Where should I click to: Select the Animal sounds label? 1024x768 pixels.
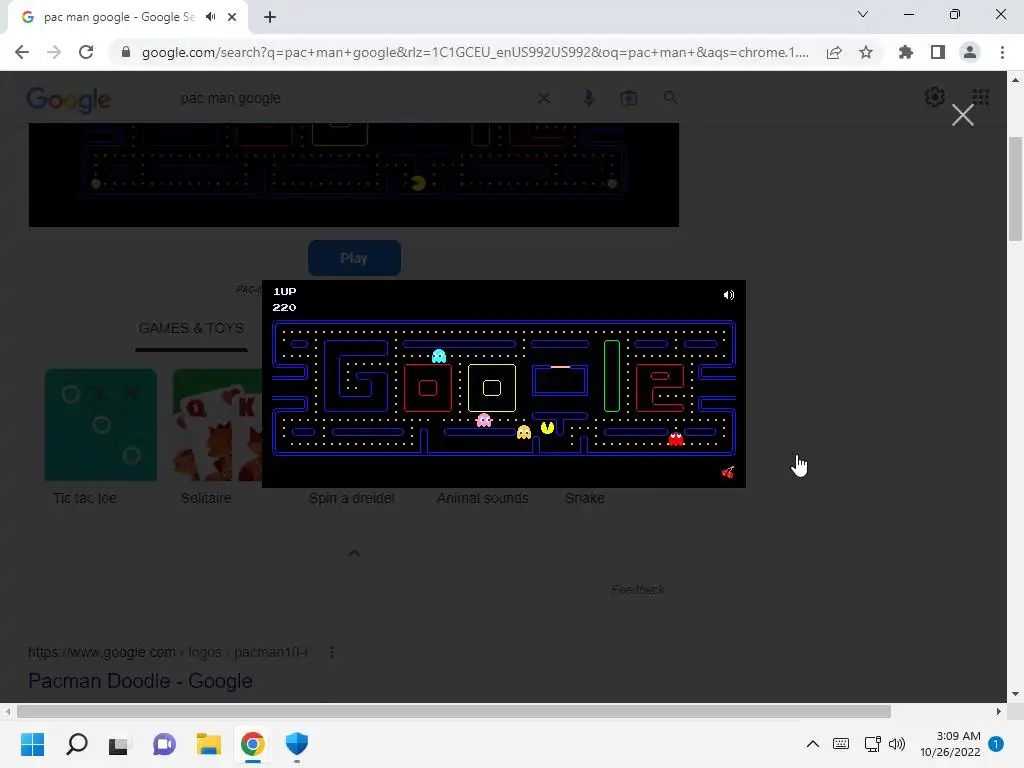pos(483,498)
